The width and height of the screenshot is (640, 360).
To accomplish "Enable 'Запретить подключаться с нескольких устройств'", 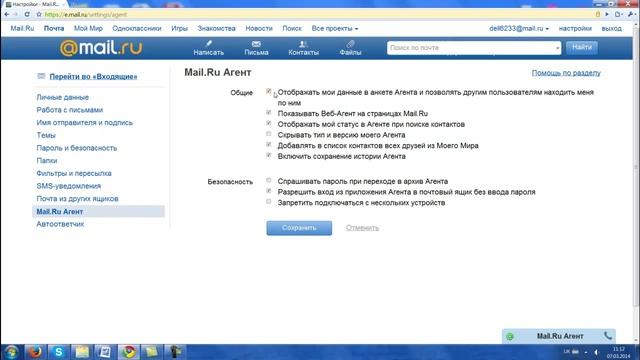I will 269,202.
